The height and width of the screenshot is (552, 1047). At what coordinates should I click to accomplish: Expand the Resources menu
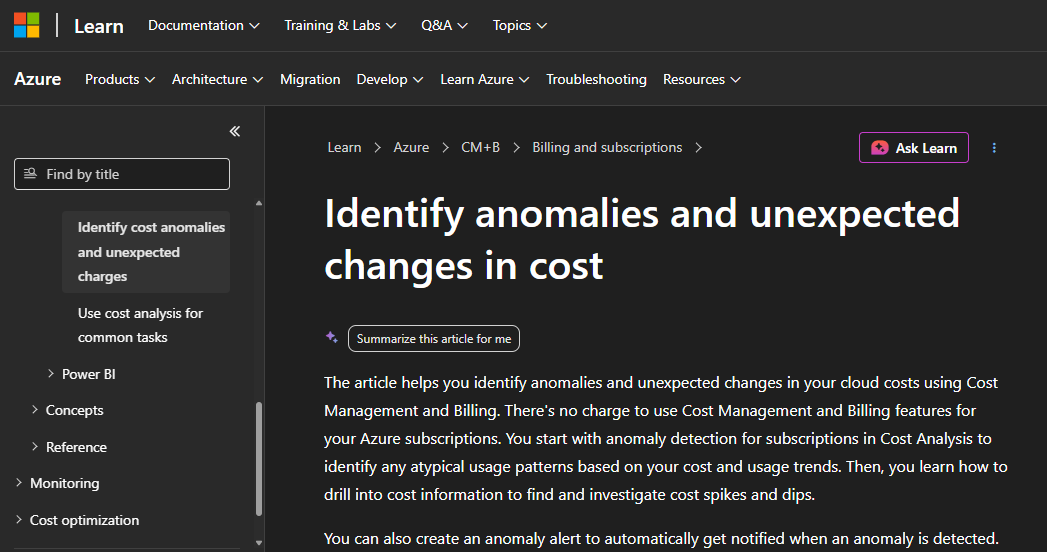701,79
